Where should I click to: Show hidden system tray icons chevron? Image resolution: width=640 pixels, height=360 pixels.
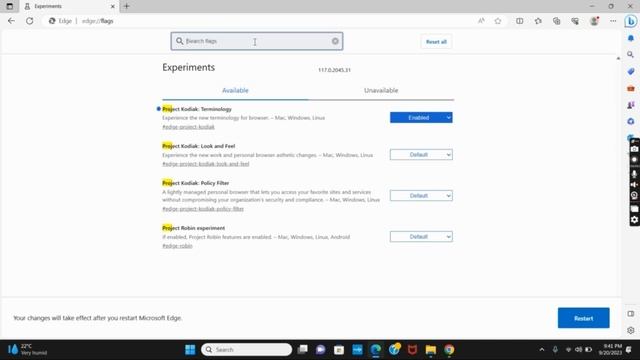pos(542,350)
